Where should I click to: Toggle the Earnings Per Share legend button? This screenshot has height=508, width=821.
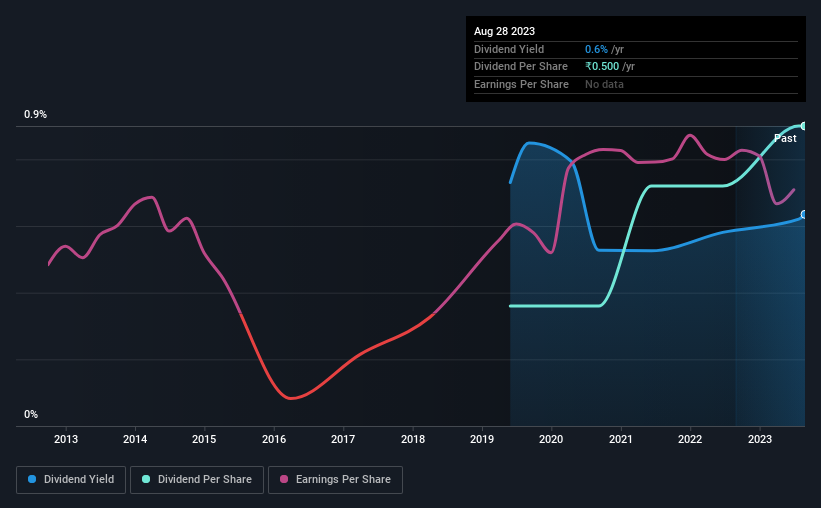335,480
